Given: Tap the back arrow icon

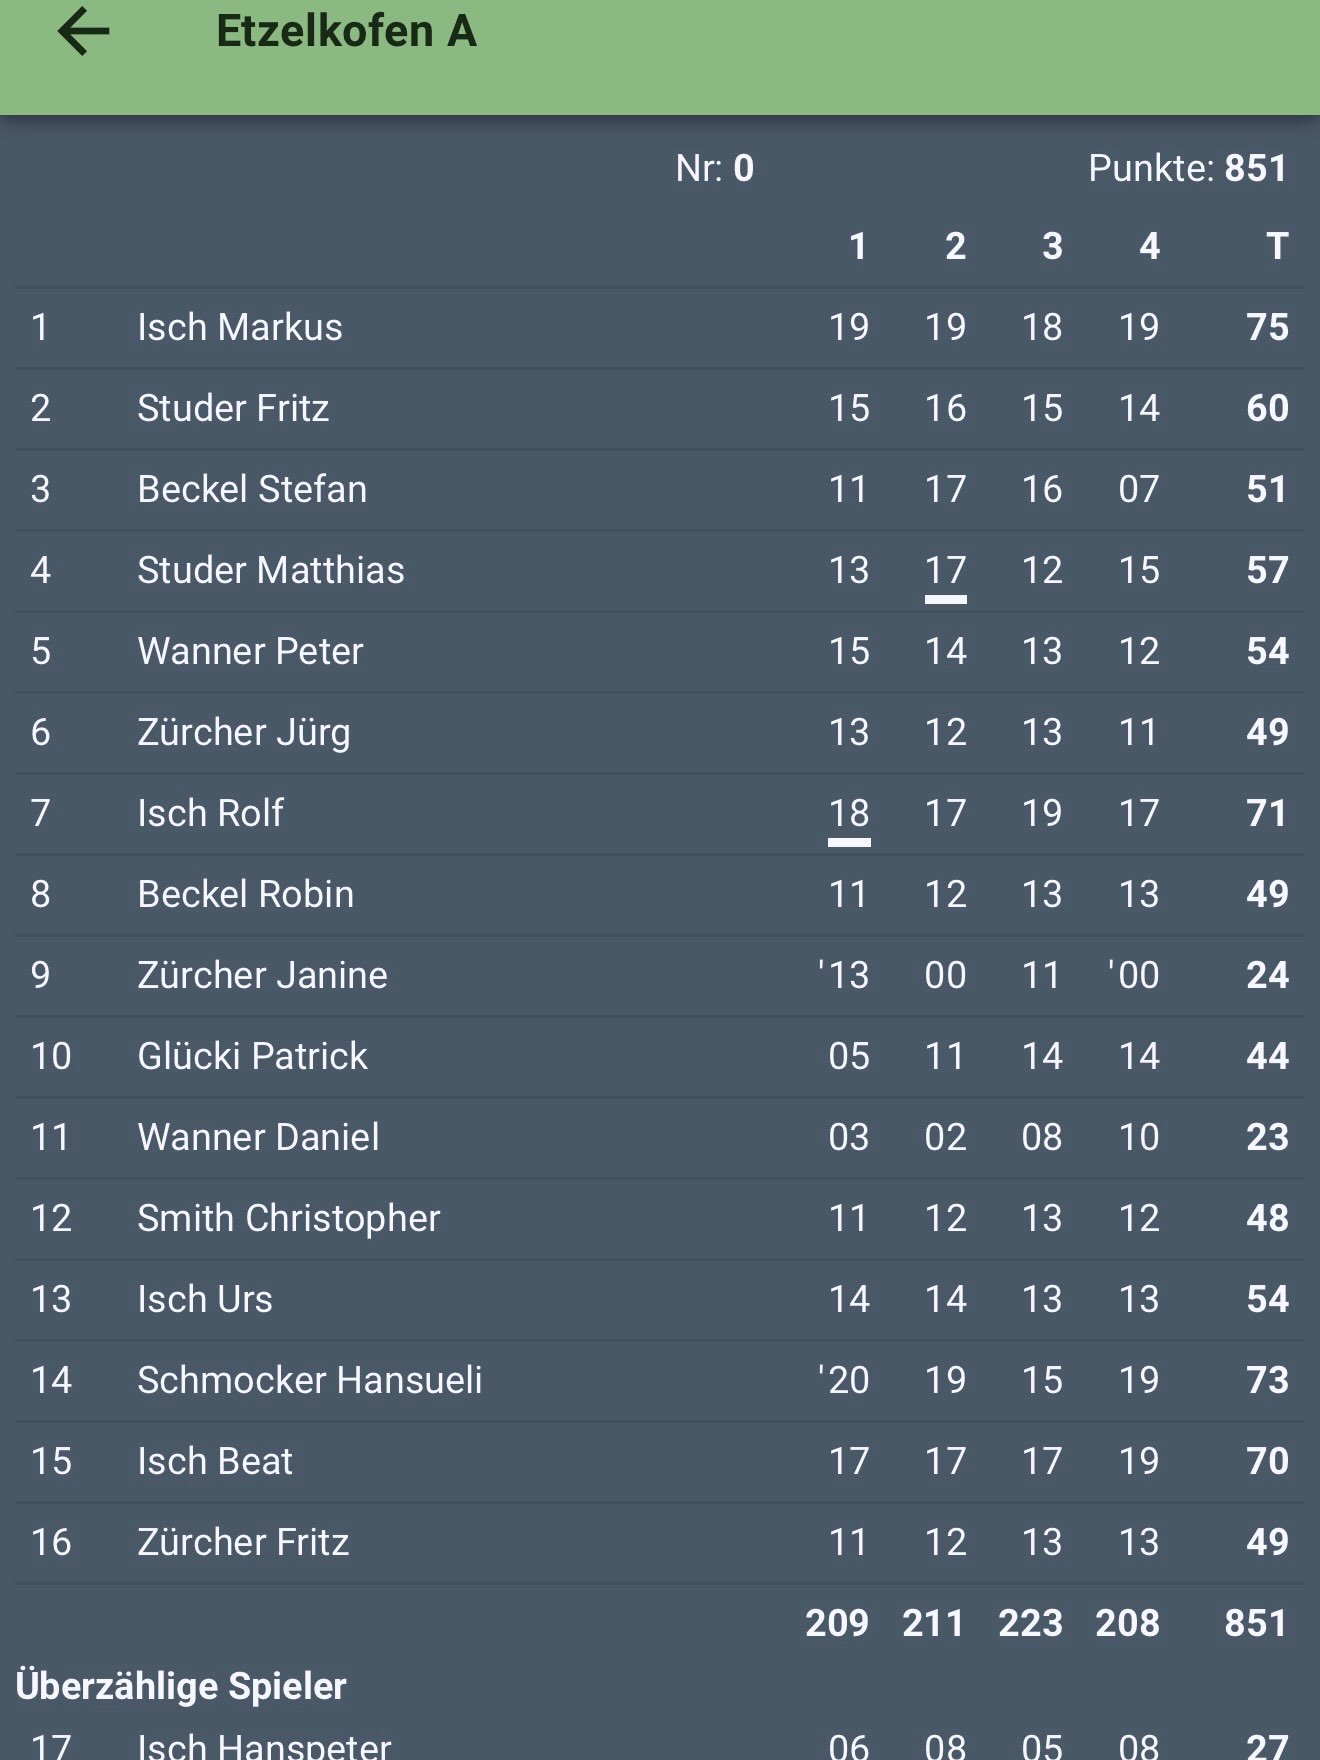Looking at the screenshot, I should coord(84,31).
